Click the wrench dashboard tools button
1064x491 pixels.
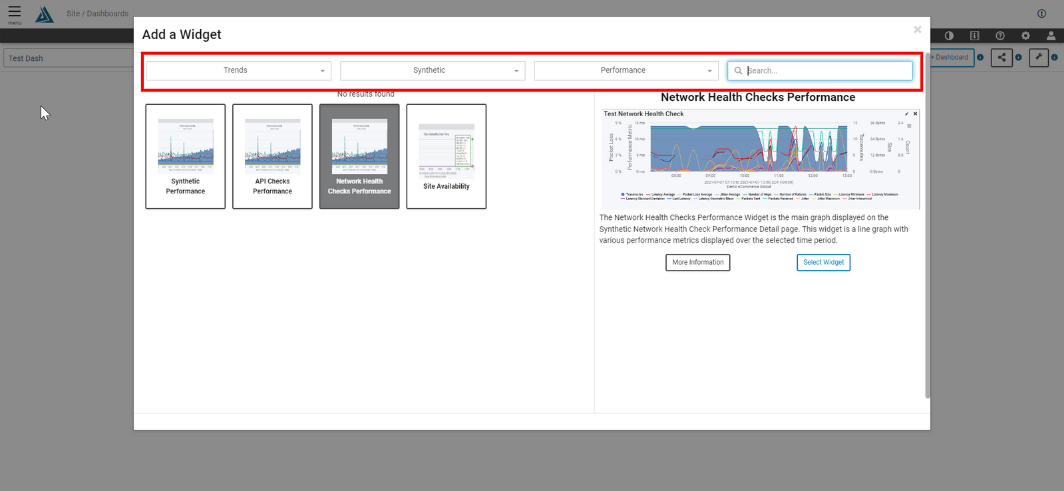1039,58
